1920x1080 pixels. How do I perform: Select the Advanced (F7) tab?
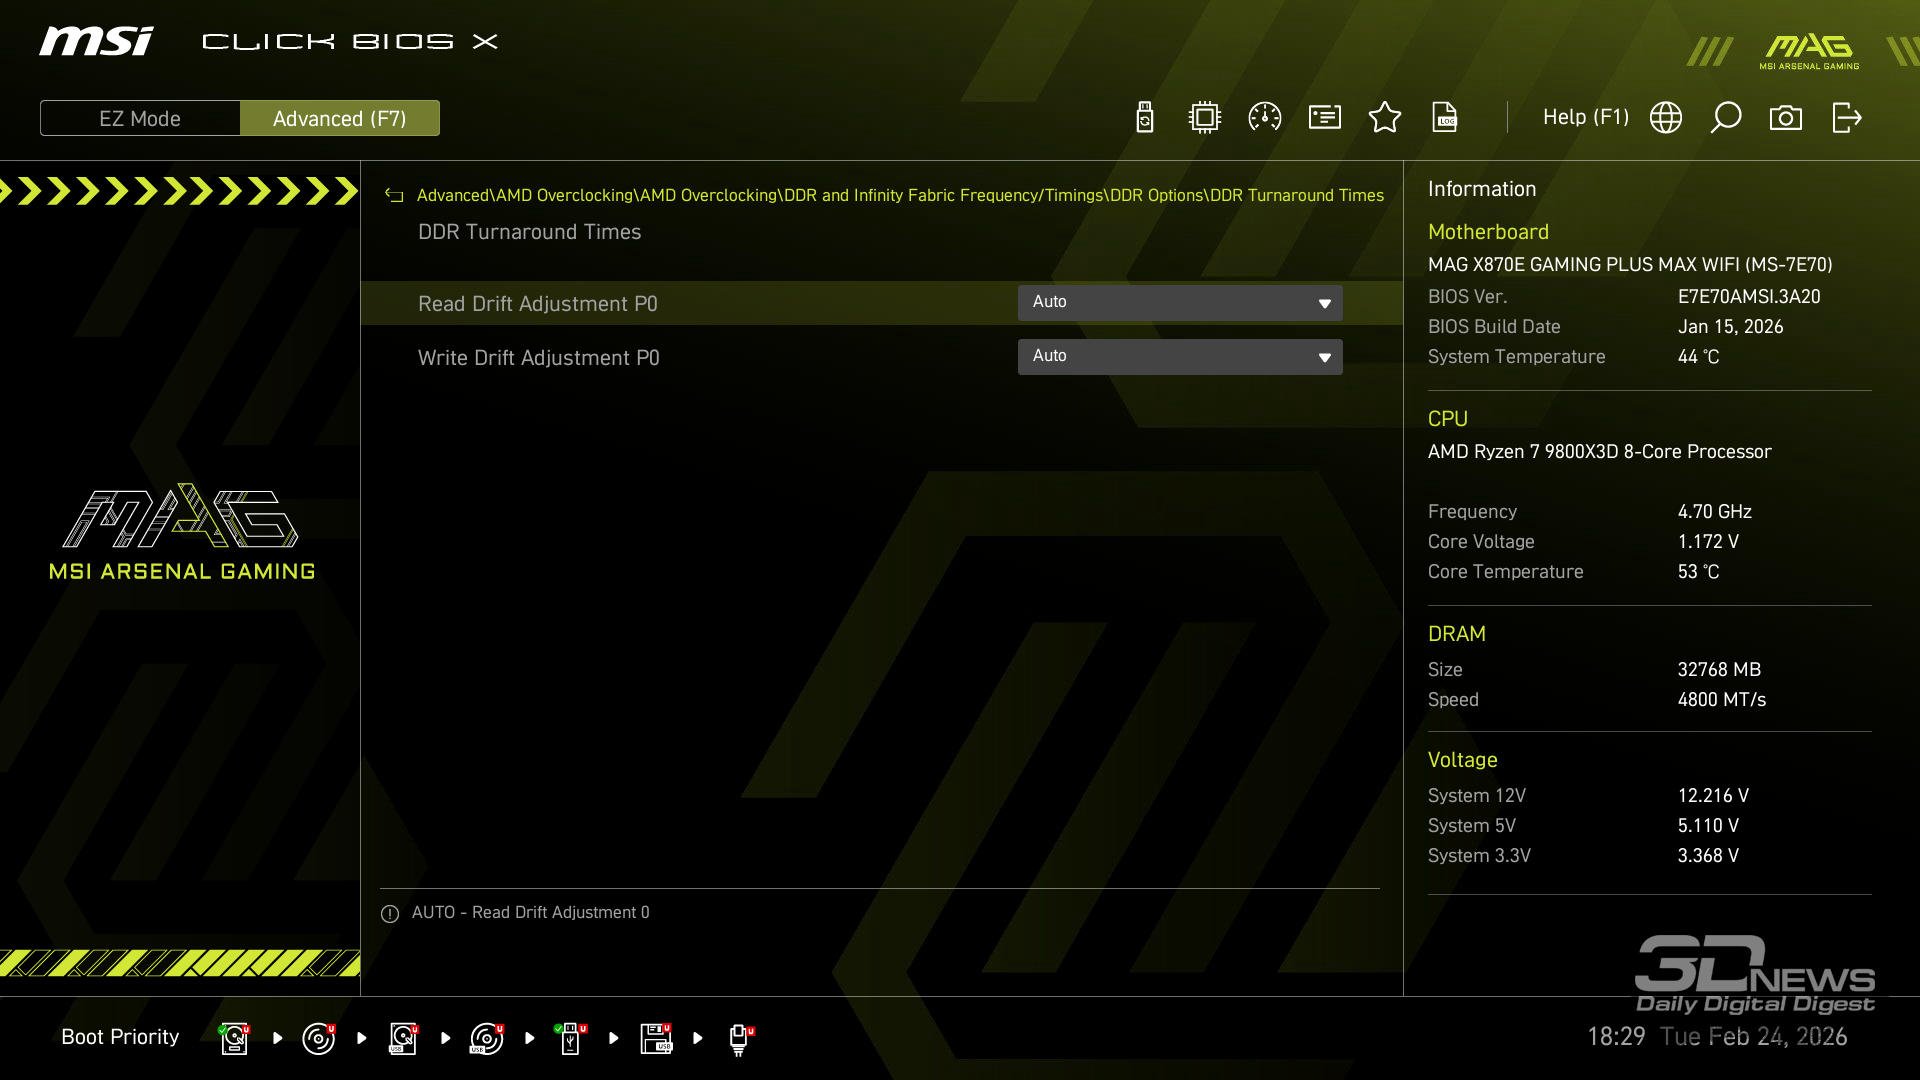pyautogui.click(x=340, y=118)
